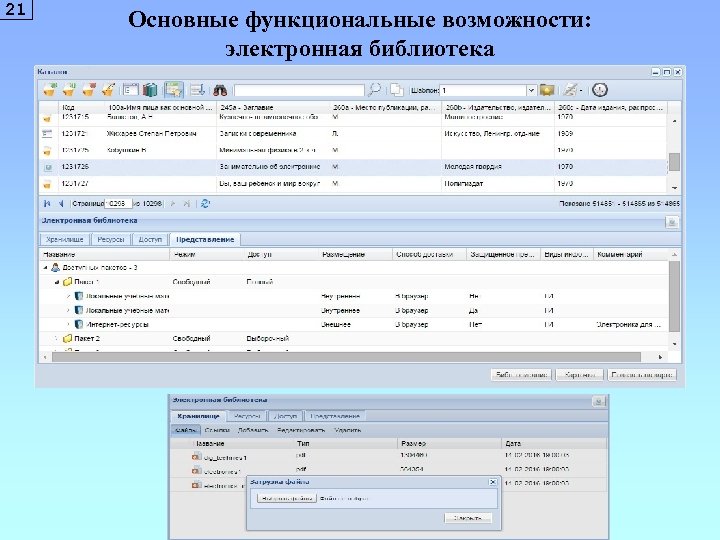Image resolution: width=720 pixels, height=540 pixels.
Task: Click Редактировать in the storage toolbar
Action: coord(301,430)
